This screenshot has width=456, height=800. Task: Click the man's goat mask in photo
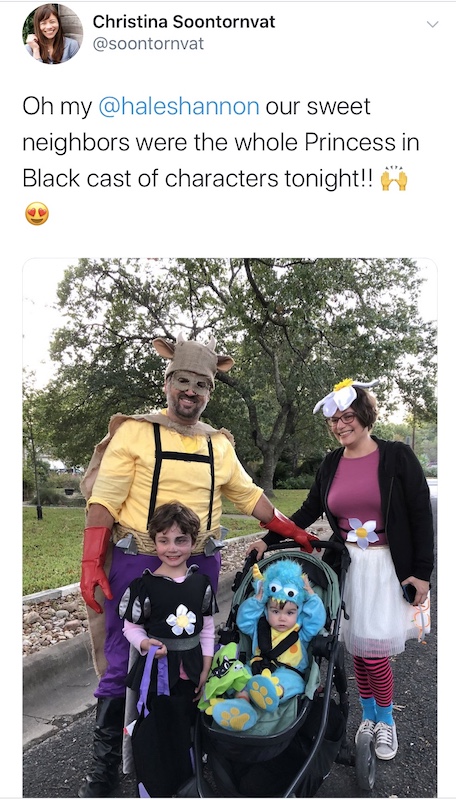pos(193,365)
